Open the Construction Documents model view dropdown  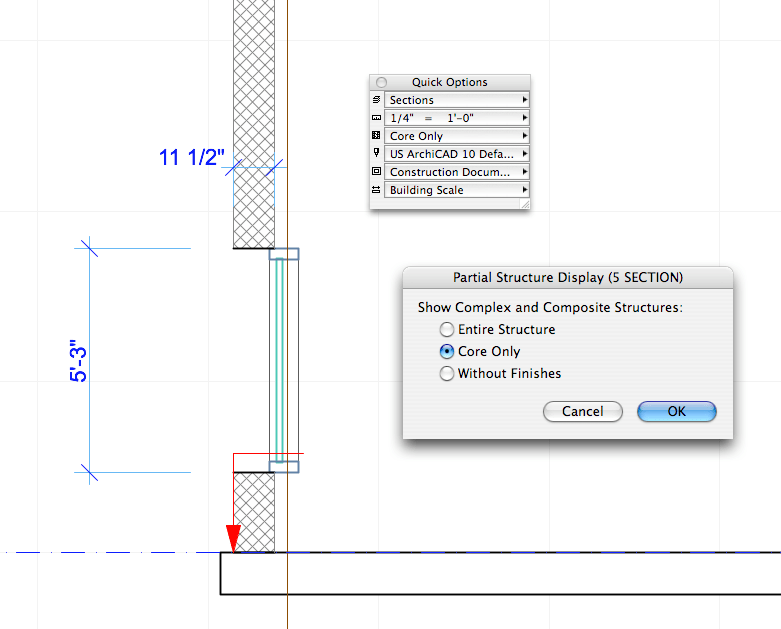click(456, 172)
